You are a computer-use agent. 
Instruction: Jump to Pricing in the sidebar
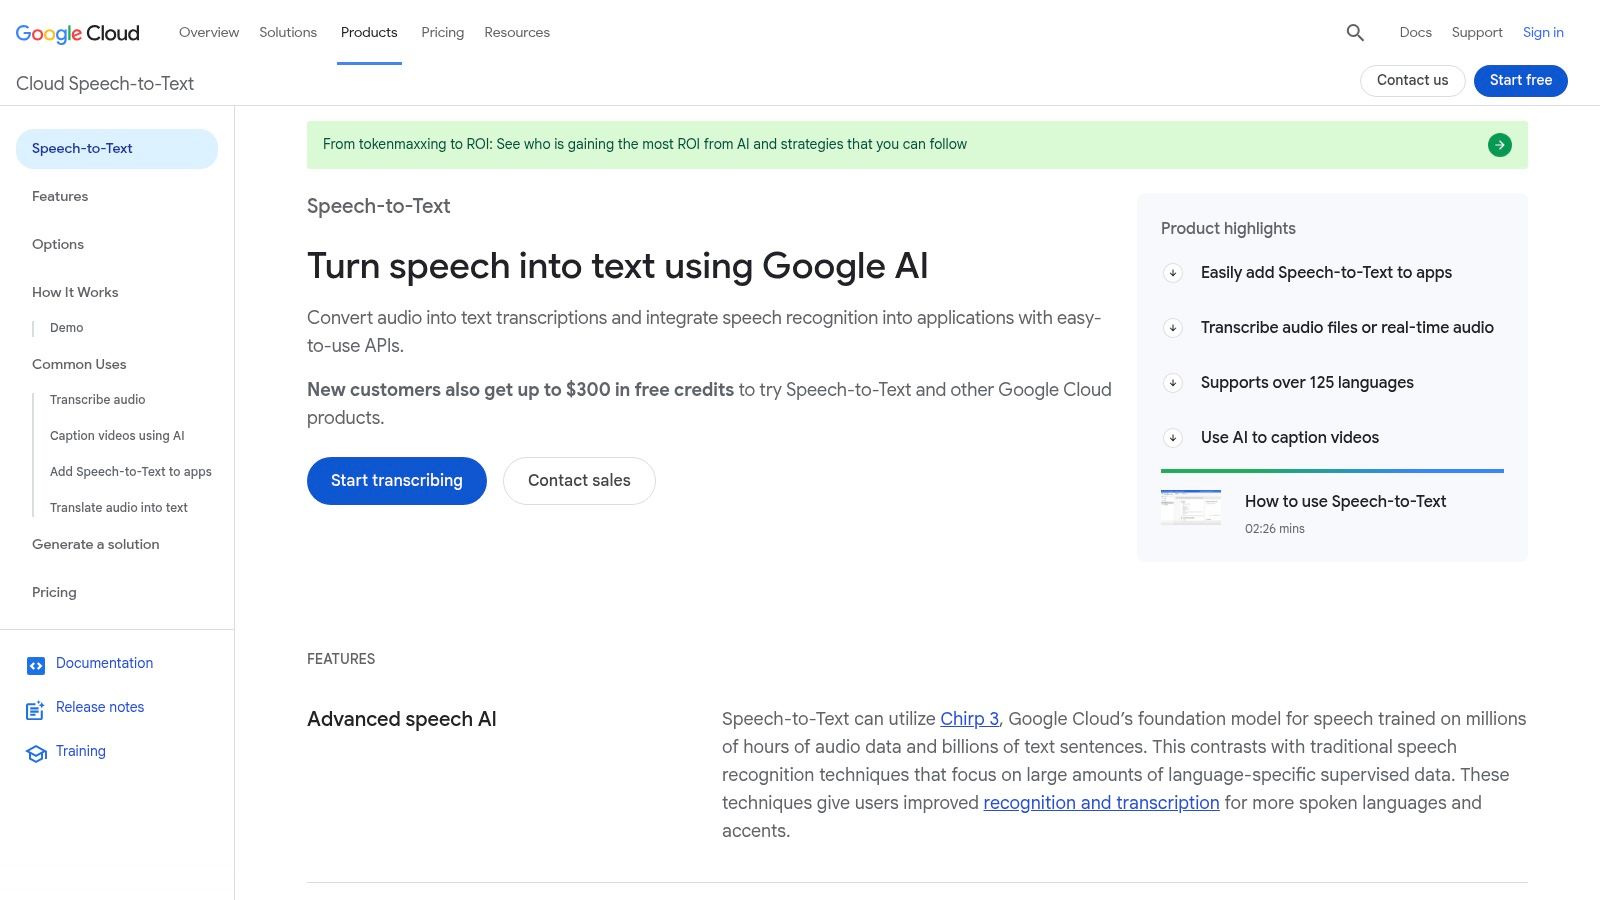point(54,592)
